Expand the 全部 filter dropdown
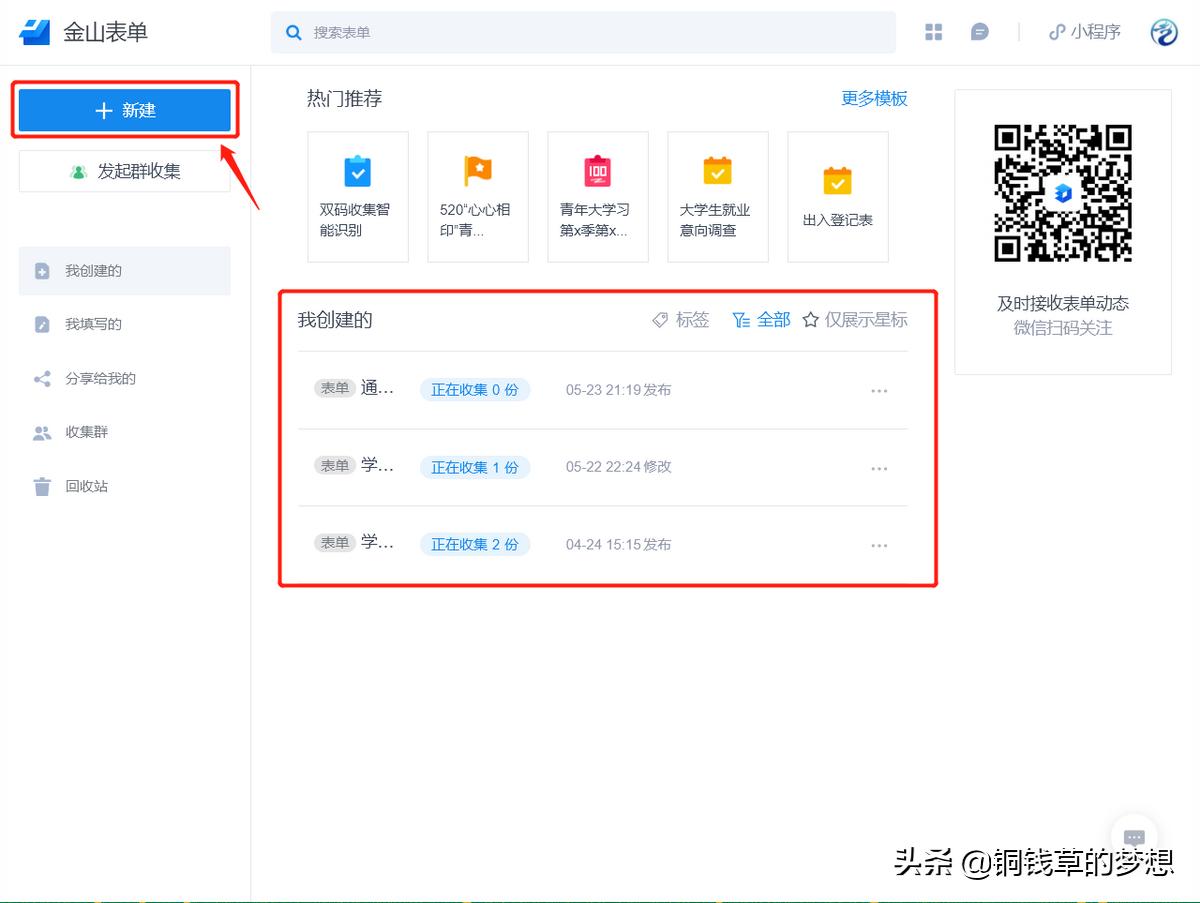1200x903 pixels. [x=762, y=320]
